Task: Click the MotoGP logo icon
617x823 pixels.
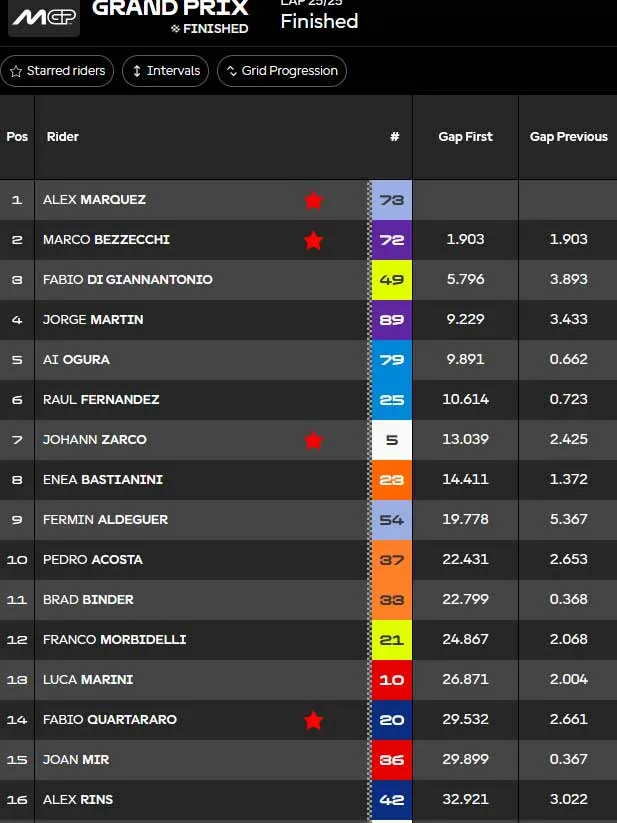Action: 44,17
